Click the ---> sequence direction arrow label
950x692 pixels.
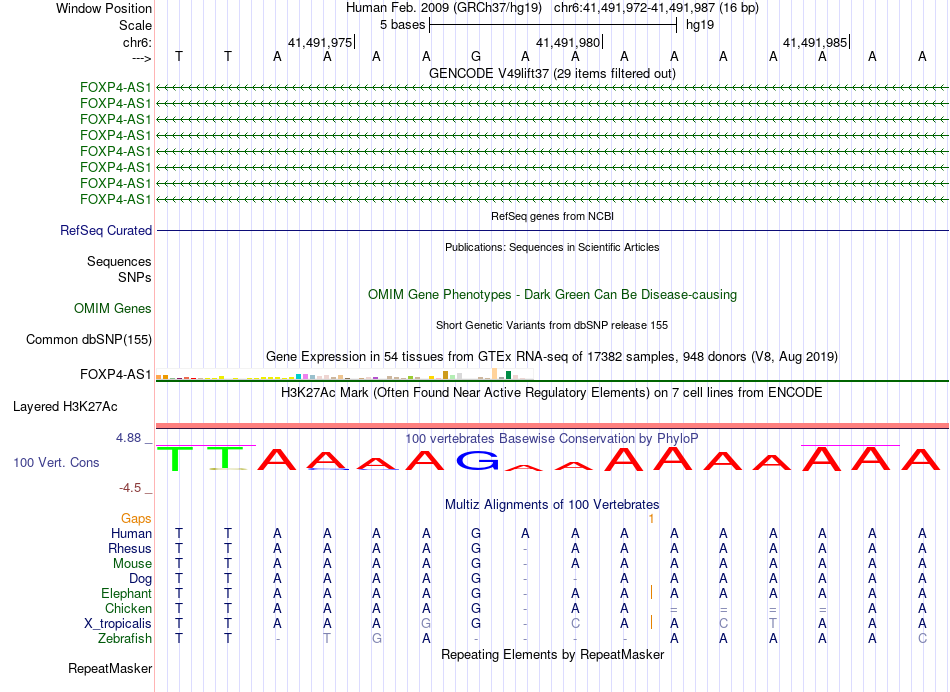click(142, 58)
